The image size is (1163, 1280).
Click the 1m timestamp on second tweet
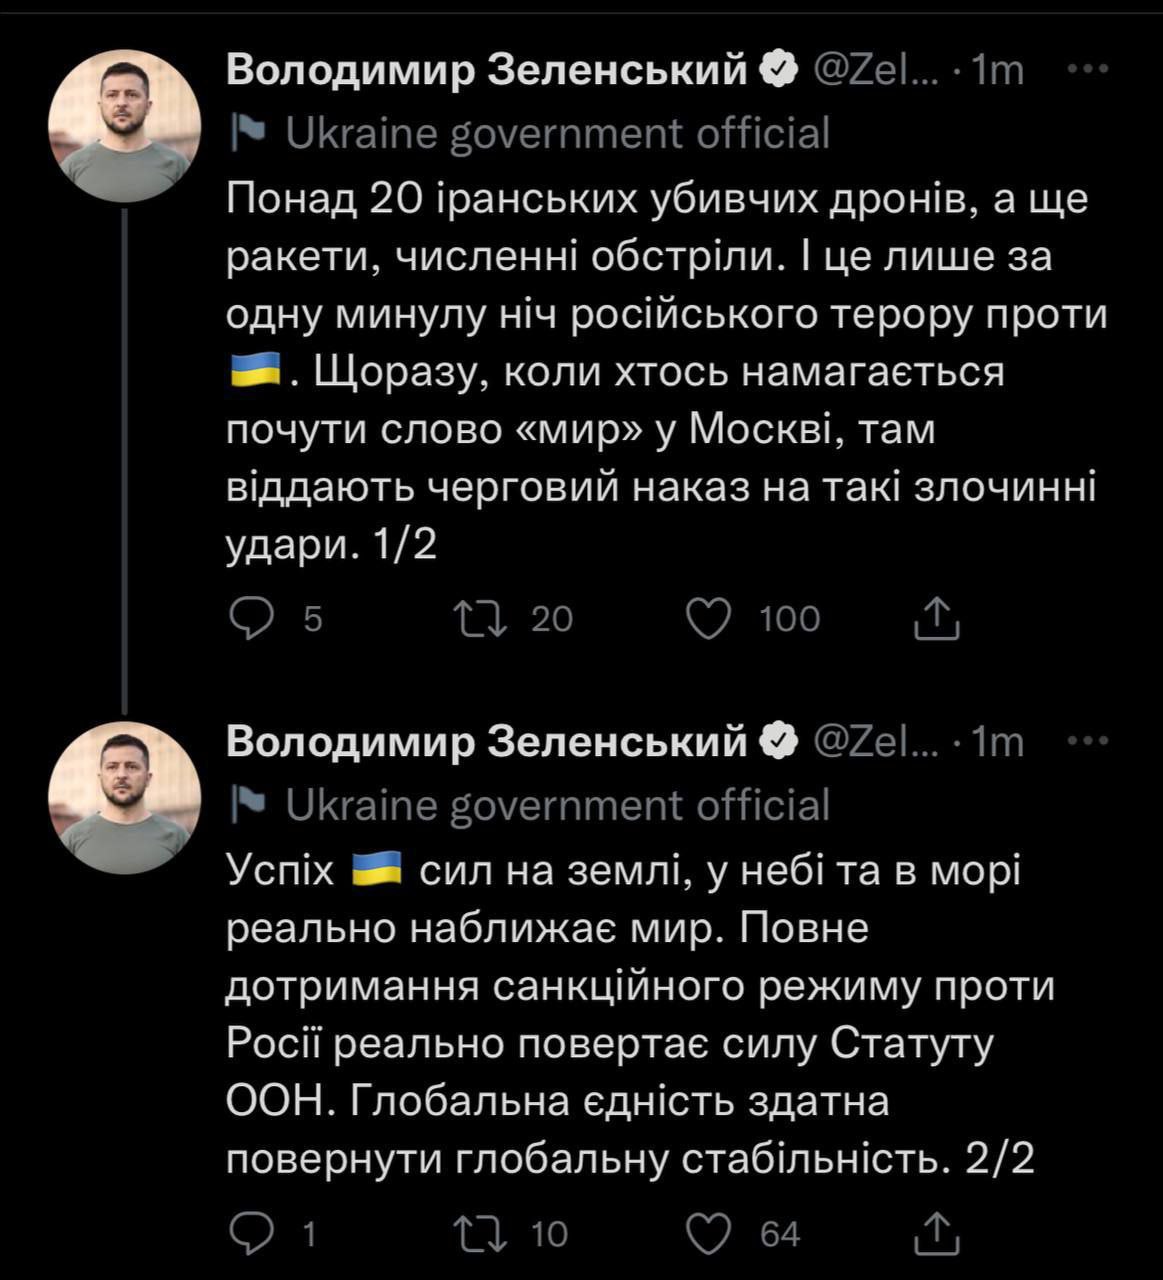tap(998, 741)
